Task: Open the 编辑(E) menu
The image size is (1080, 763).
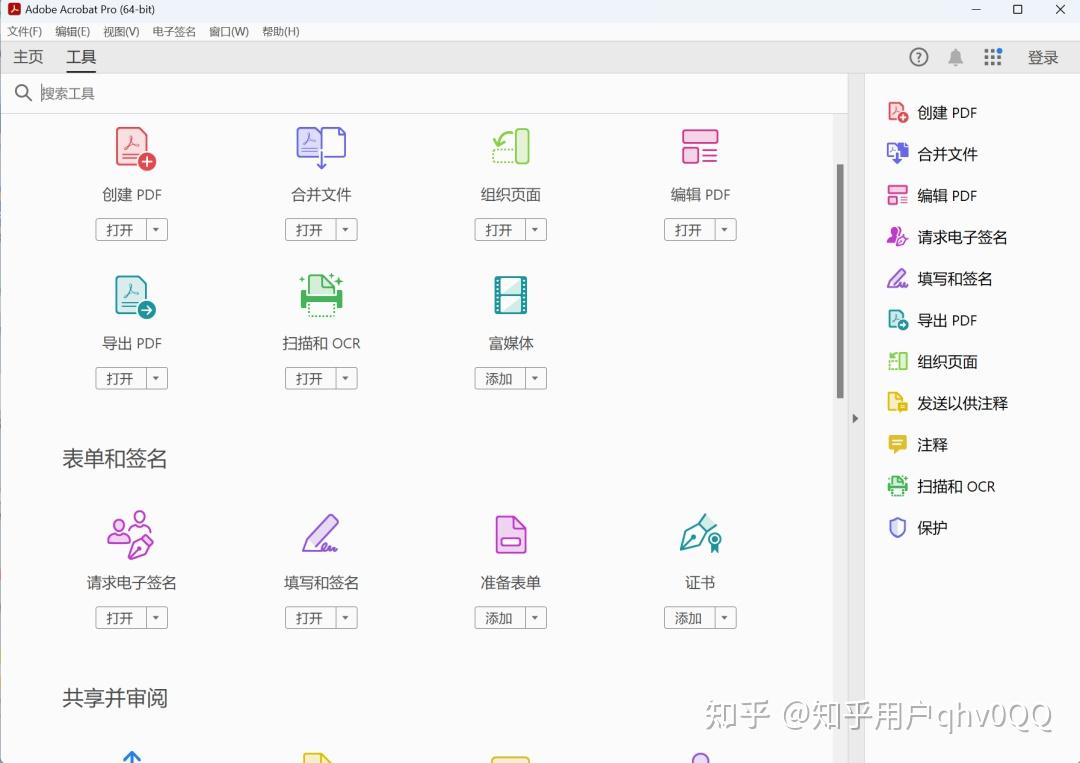Action: [x=72, y=32]
